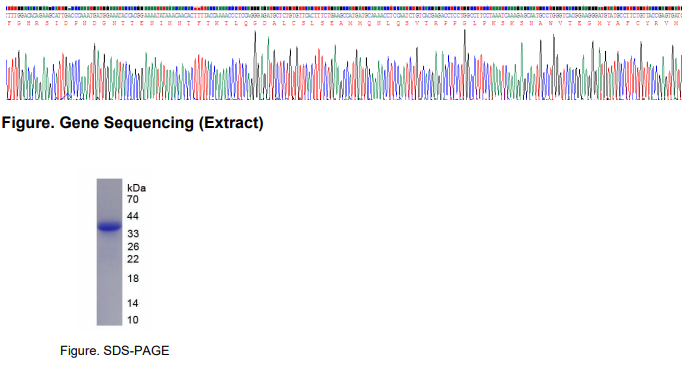Select the 22 kDa marker label
The image size is (686, 368).
[x=133, y=259]
